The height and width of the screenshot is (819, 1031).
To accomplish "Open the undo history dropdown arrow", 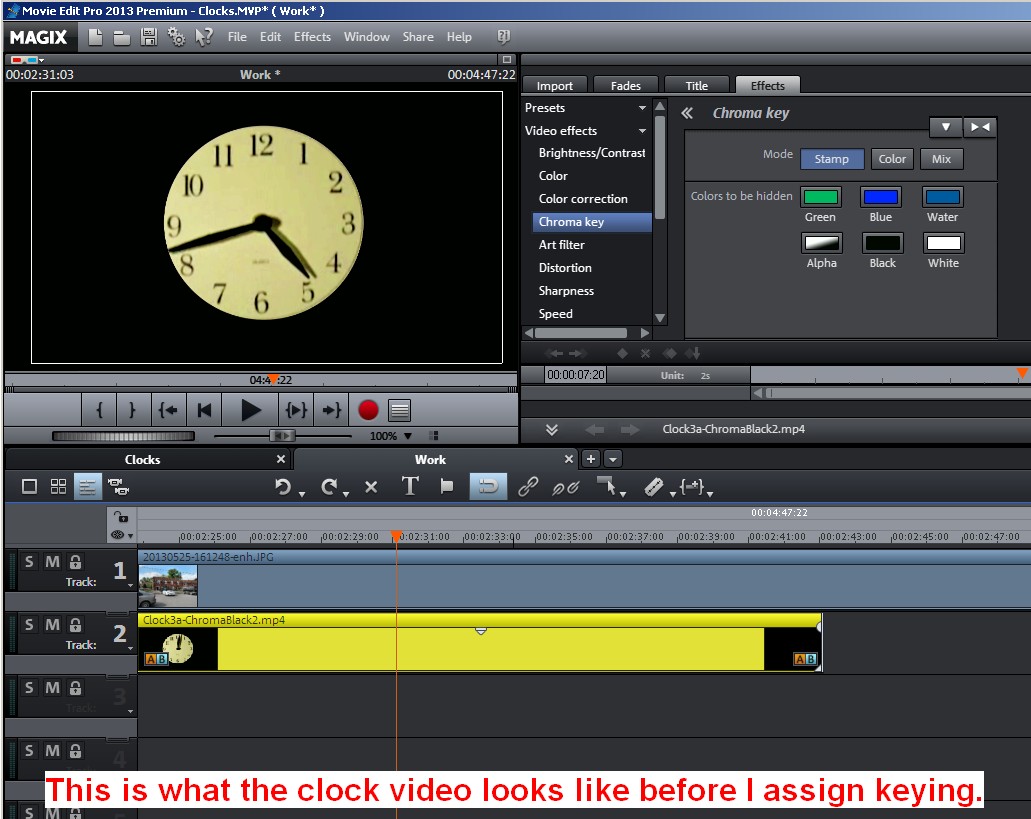I will [x=301, y=494].
